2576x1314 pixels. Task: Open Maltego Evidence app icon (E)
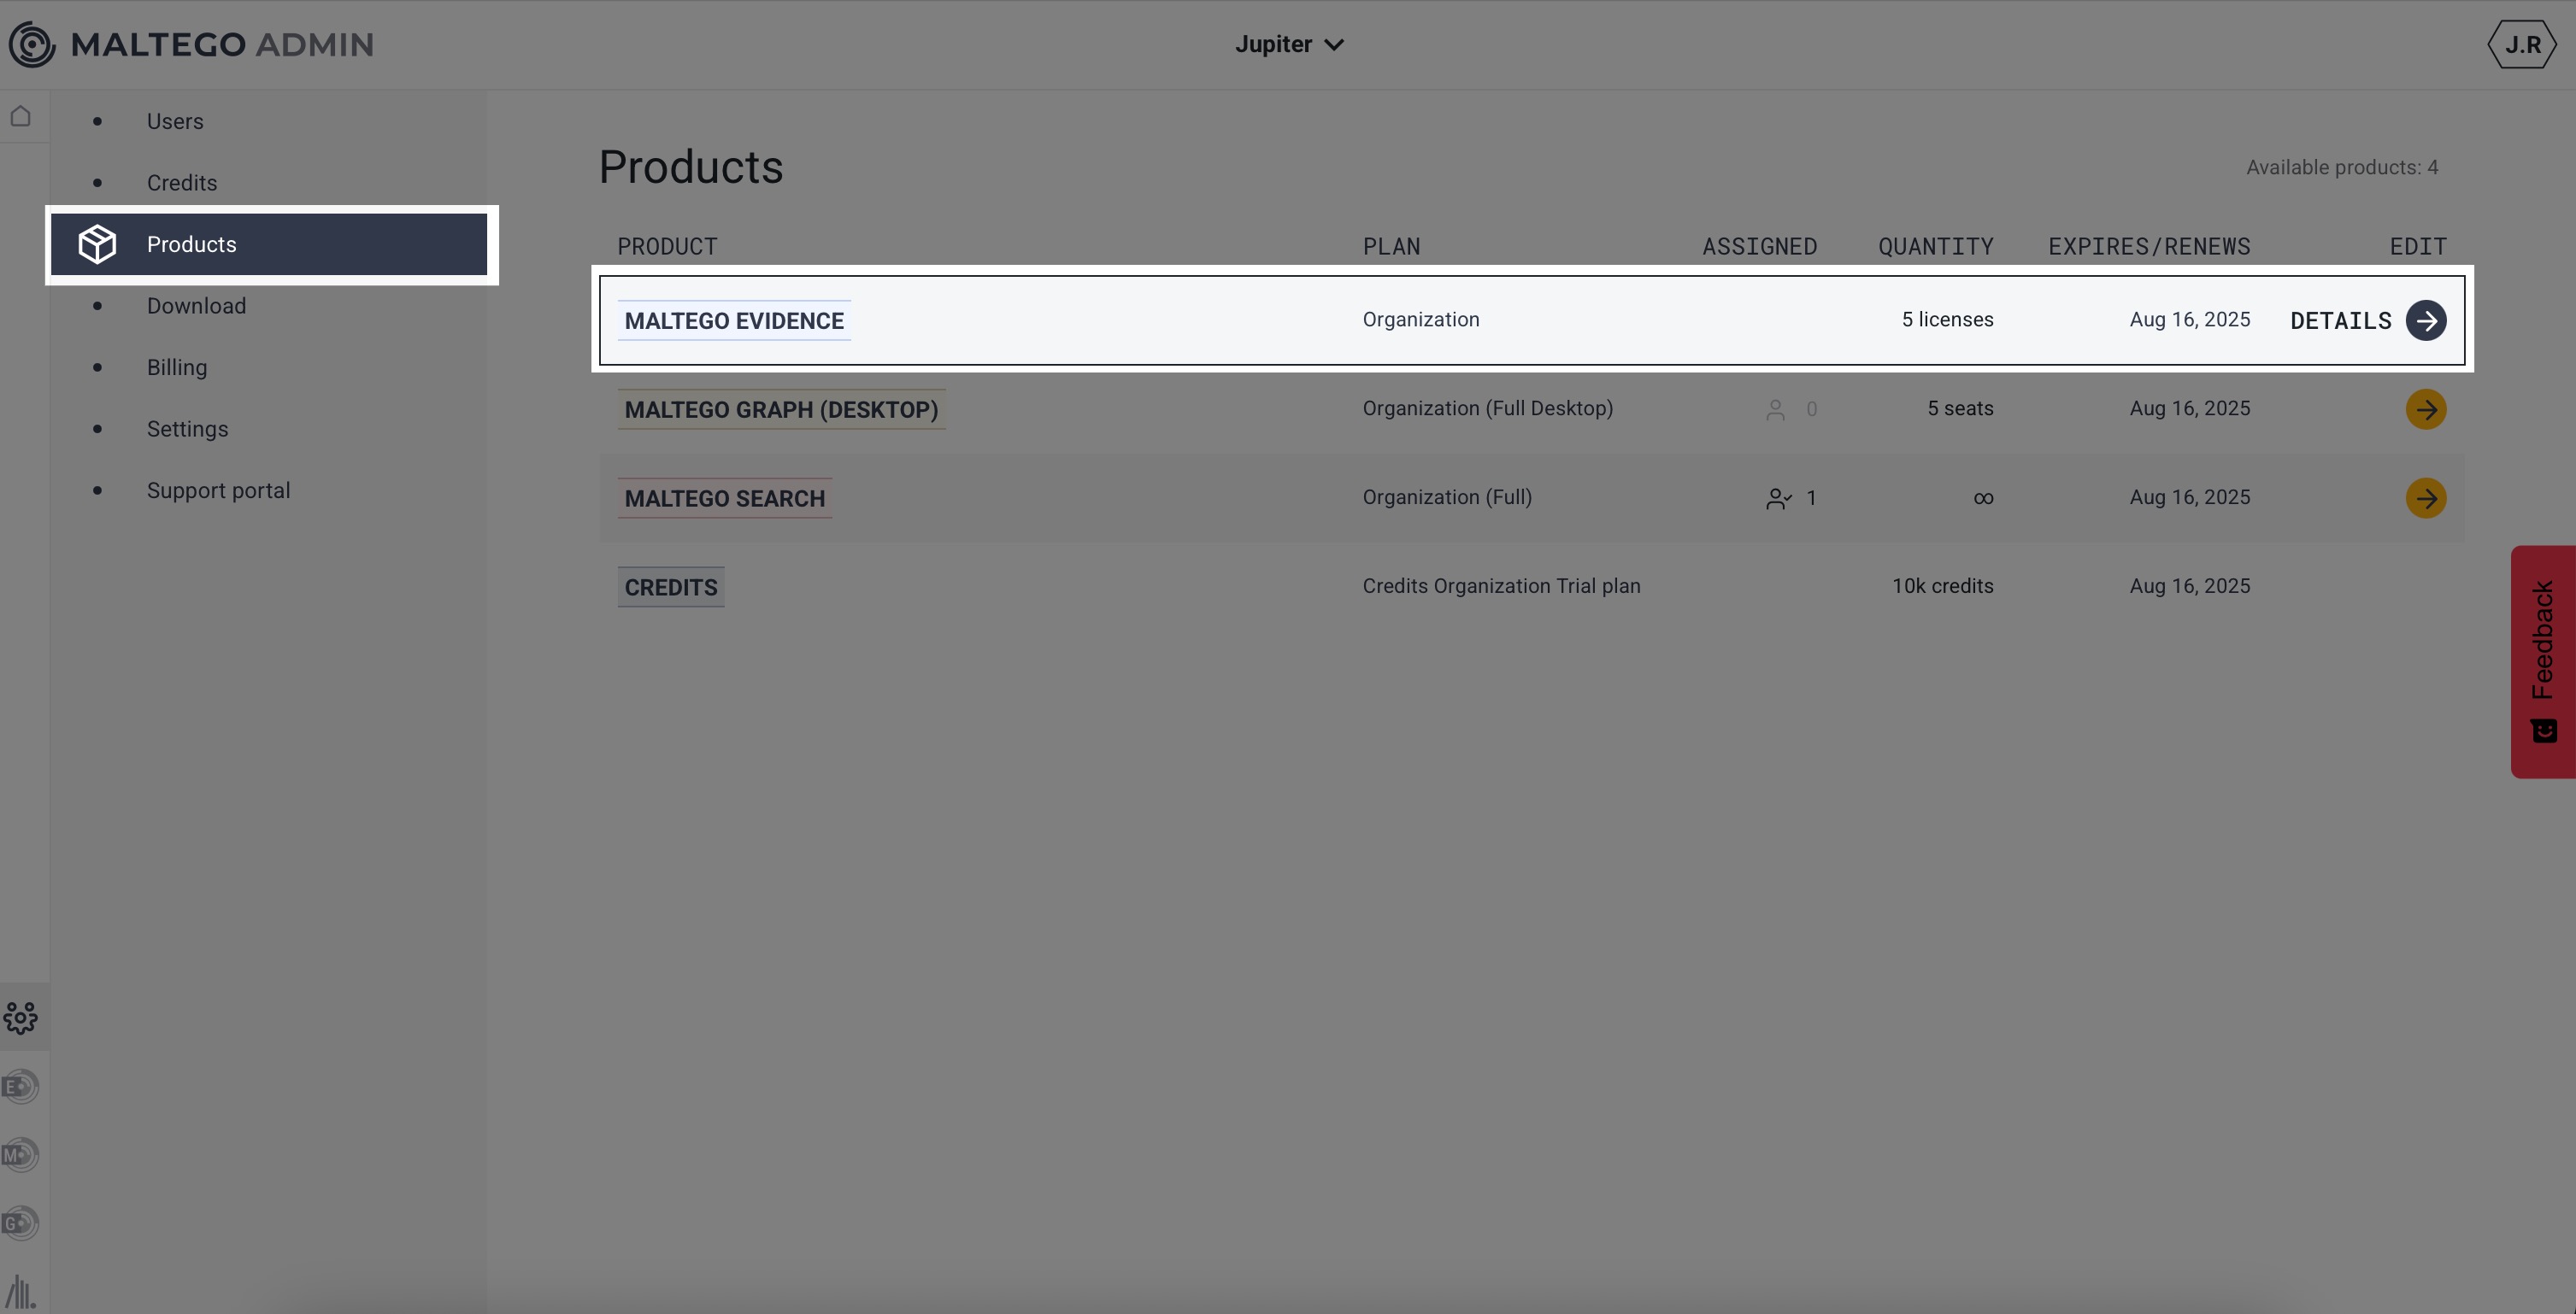[21, 1086]
